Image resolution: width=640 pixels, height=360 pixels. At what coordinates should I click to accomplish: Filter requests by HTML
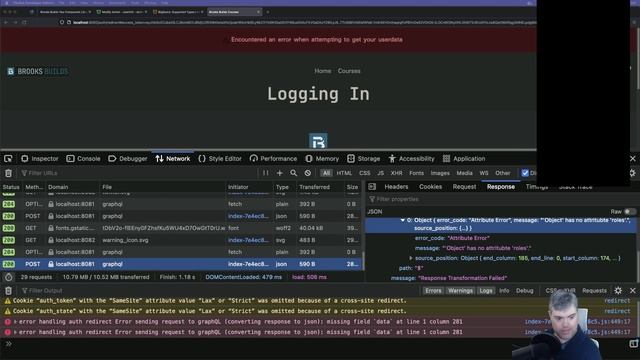[344, 173]
